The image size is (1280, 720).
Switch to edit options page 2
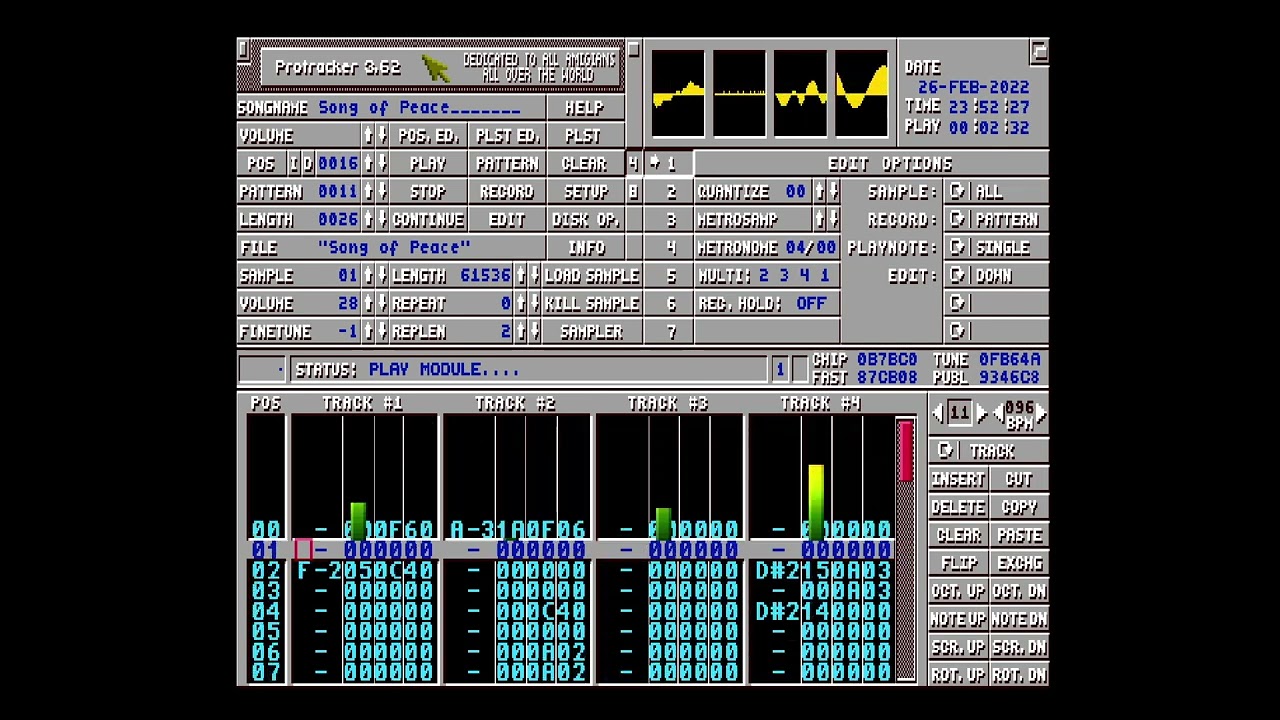pos(668,192)
